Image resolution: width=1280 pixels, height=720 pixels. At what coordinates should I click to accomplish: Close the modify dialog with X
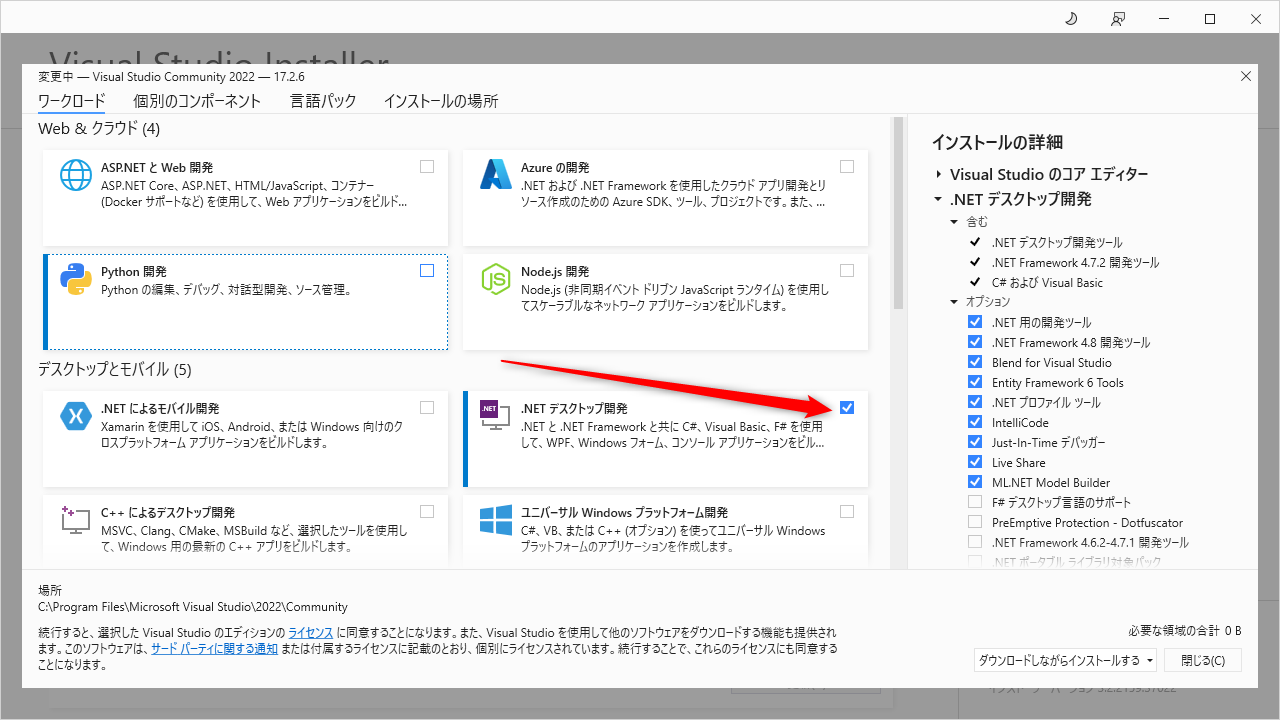pyautogui.click(x=1245, y=76)
